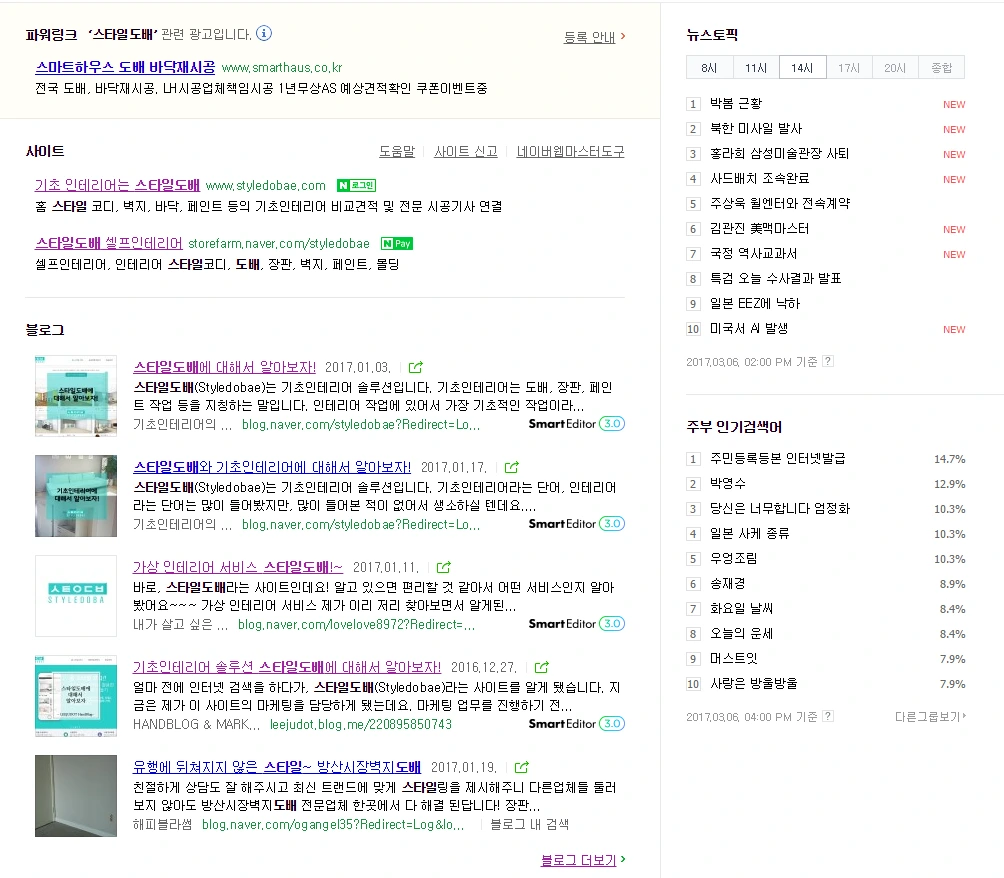Open popular search 송재경
This screenshot has width=1004, height=878.
(727, 583)
